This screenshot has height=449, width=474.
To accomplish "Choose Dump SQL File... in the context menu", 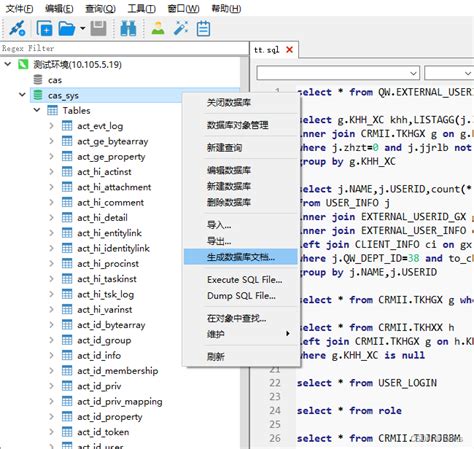I will click(x=241, y=296).
